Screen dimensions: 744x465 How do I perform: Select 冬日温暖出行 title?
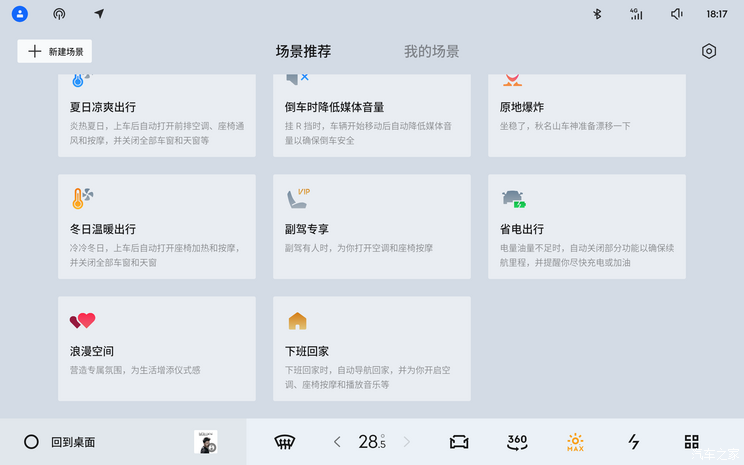[103, 229]
